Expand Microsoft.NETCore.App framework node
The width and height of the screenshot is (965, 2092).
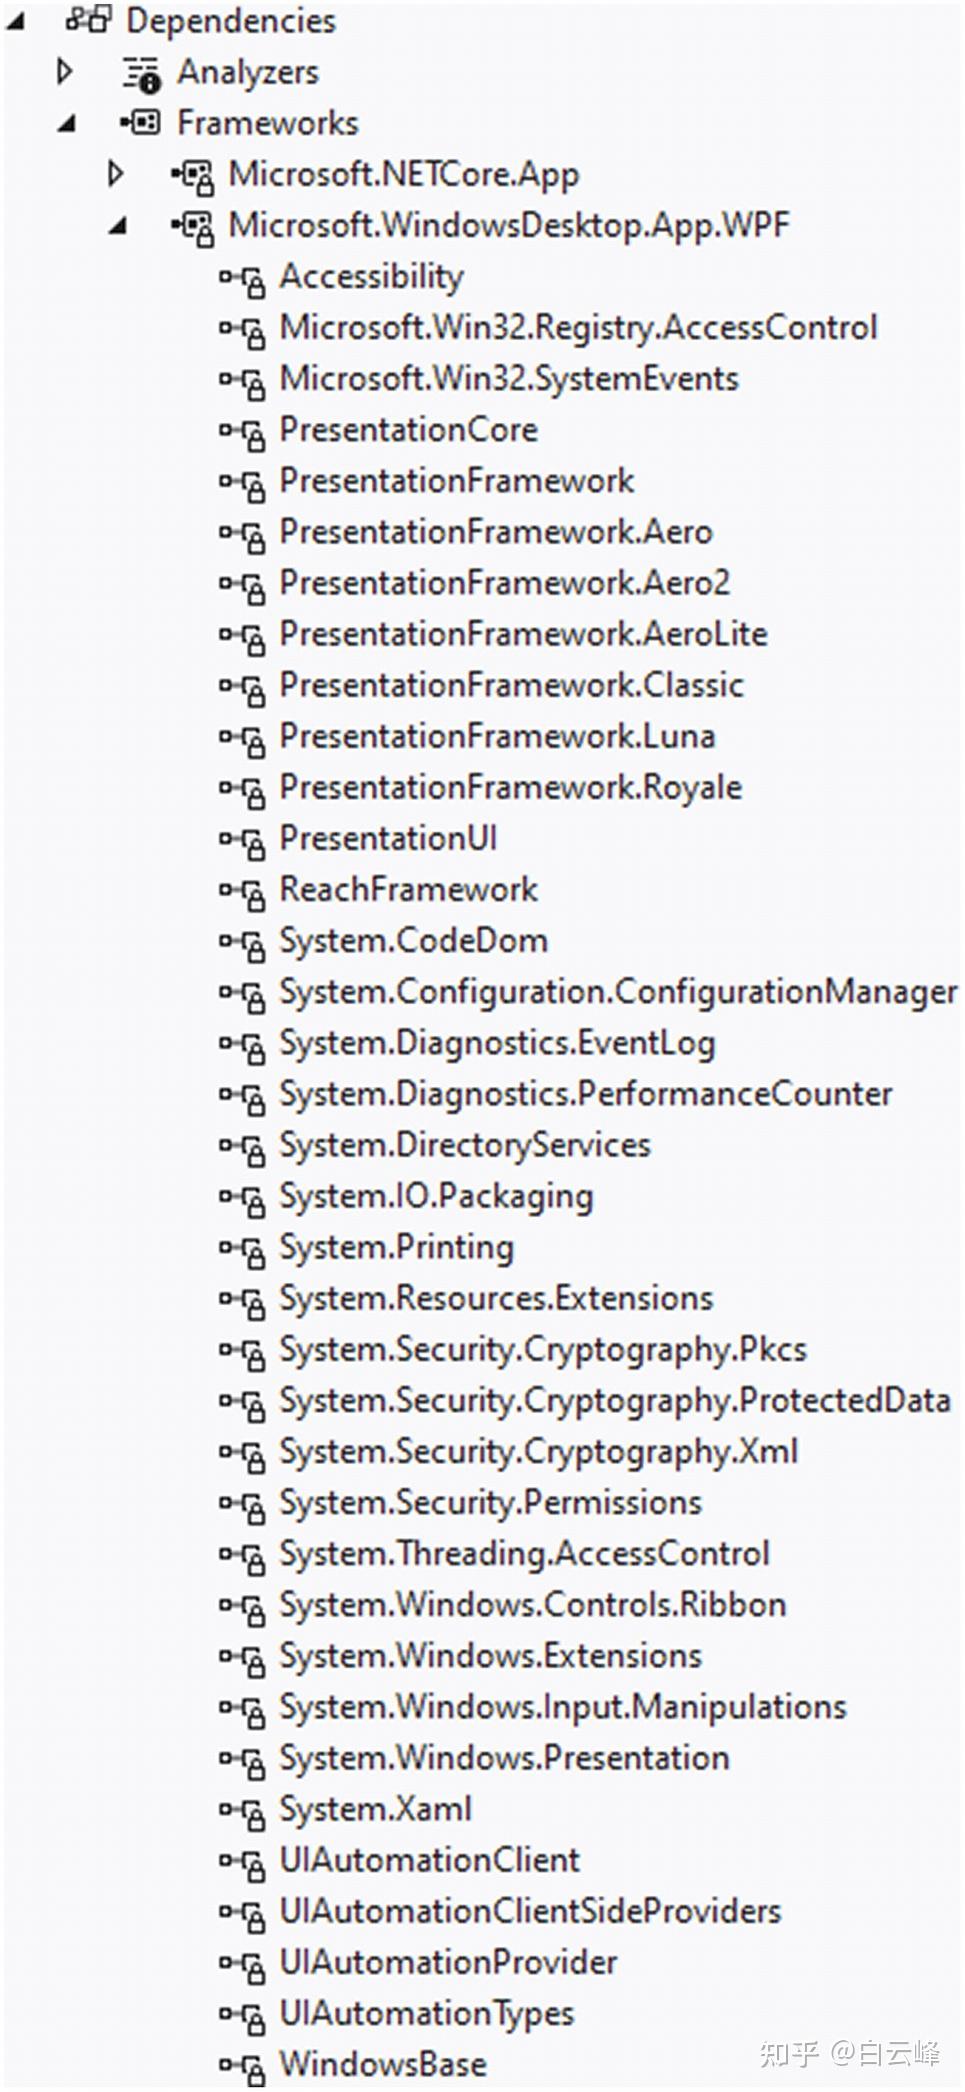click(x=116, y=174)
